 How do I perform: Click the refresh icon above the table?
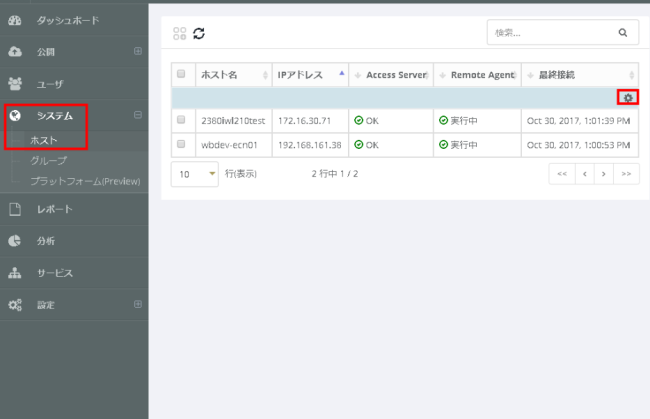click(x=199, y=33)
